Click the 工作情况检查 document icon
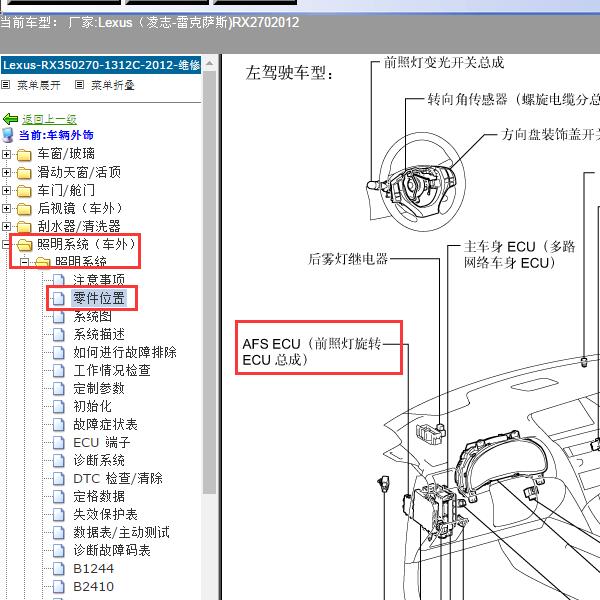The height and width of the screenshot is (600, 600). pyautogui.click(x=59, y=370)
